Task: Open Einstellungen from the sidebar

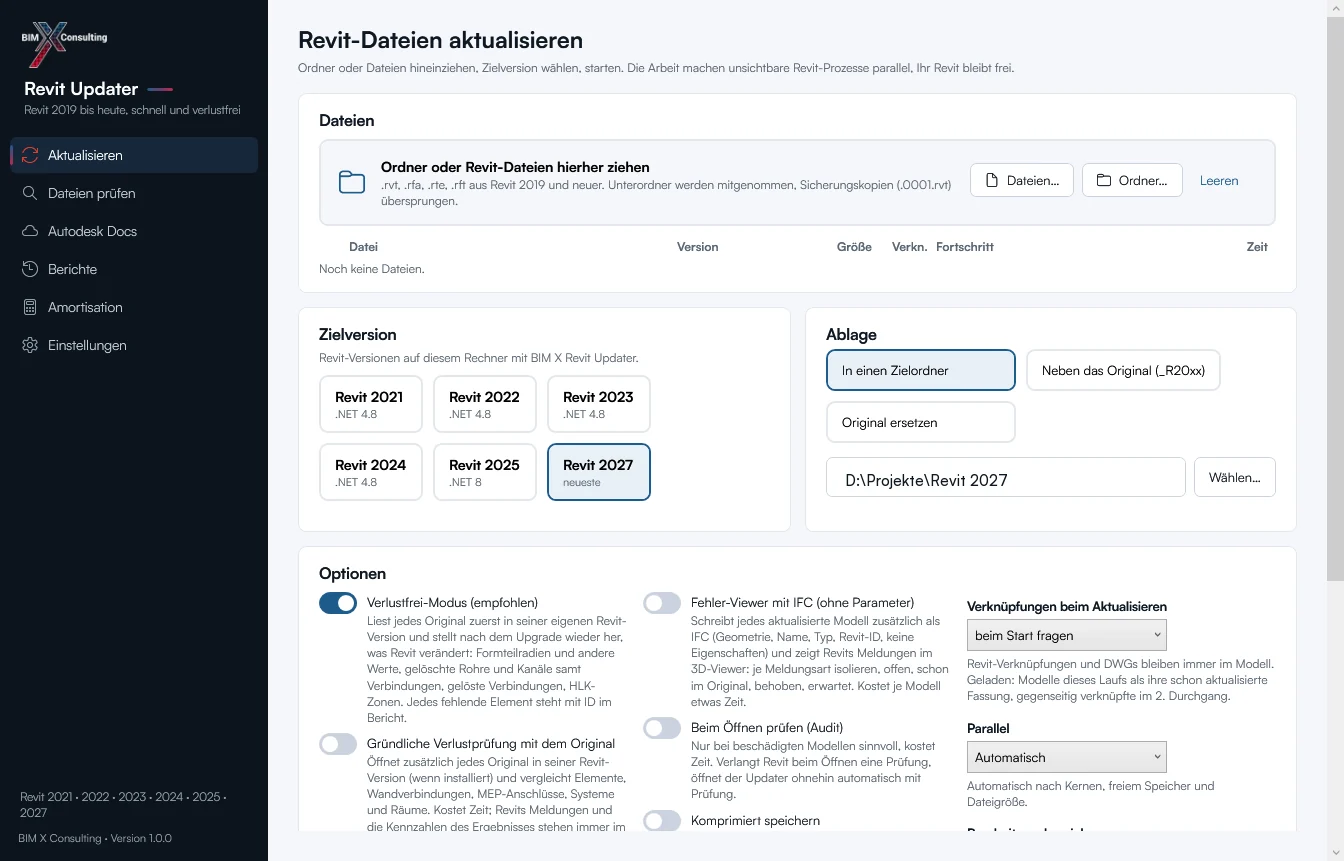Action: [x=134, y=345]
